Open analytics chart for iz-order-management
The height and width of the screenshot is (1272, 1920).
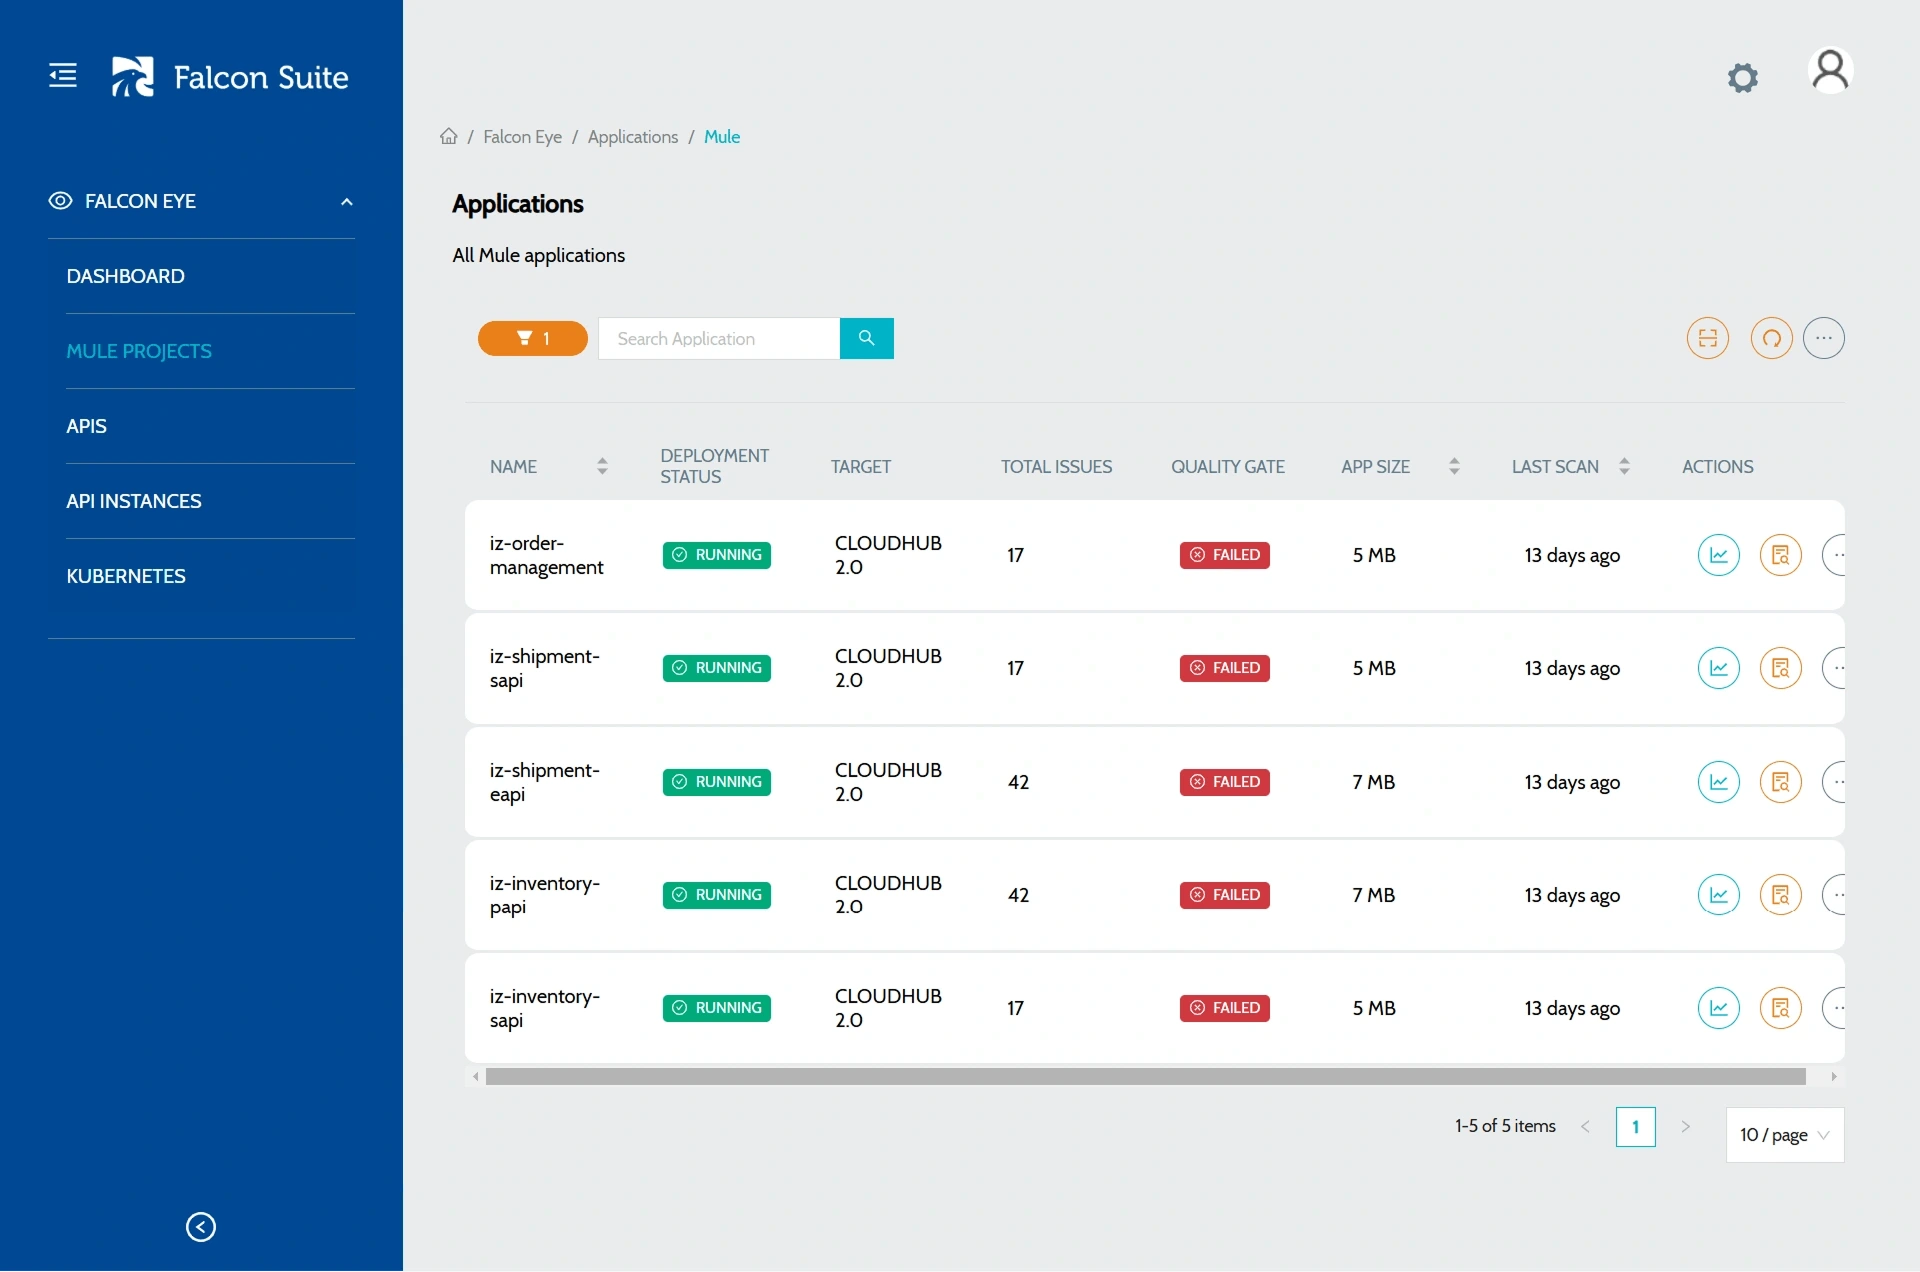[x=1718, y=555]
